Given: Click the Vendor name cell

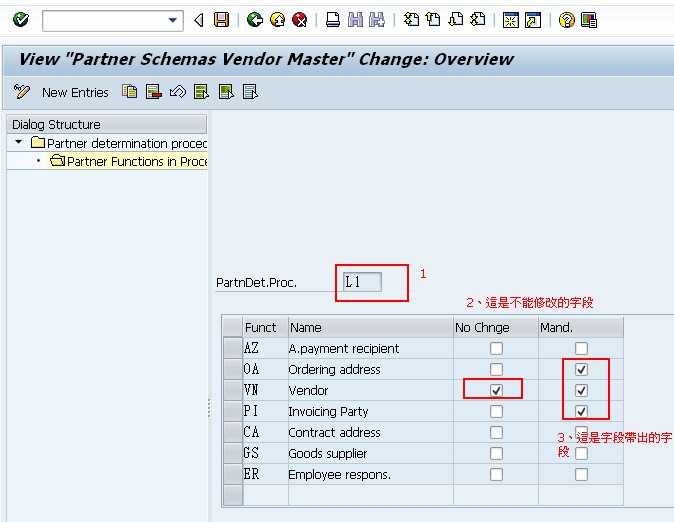Looking at the screenshot, I should coord(371,390).
